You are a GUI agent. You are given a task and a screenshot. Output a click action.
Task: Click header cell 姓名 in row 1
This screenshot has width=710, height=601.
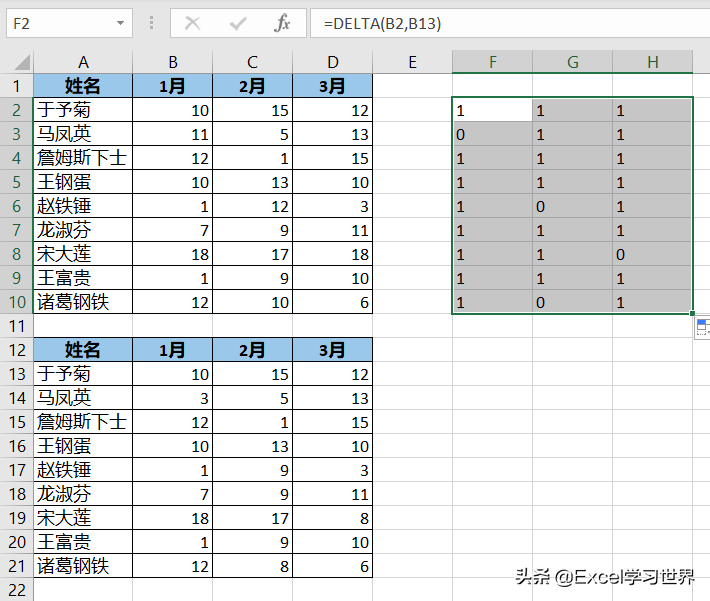[83, 86]
